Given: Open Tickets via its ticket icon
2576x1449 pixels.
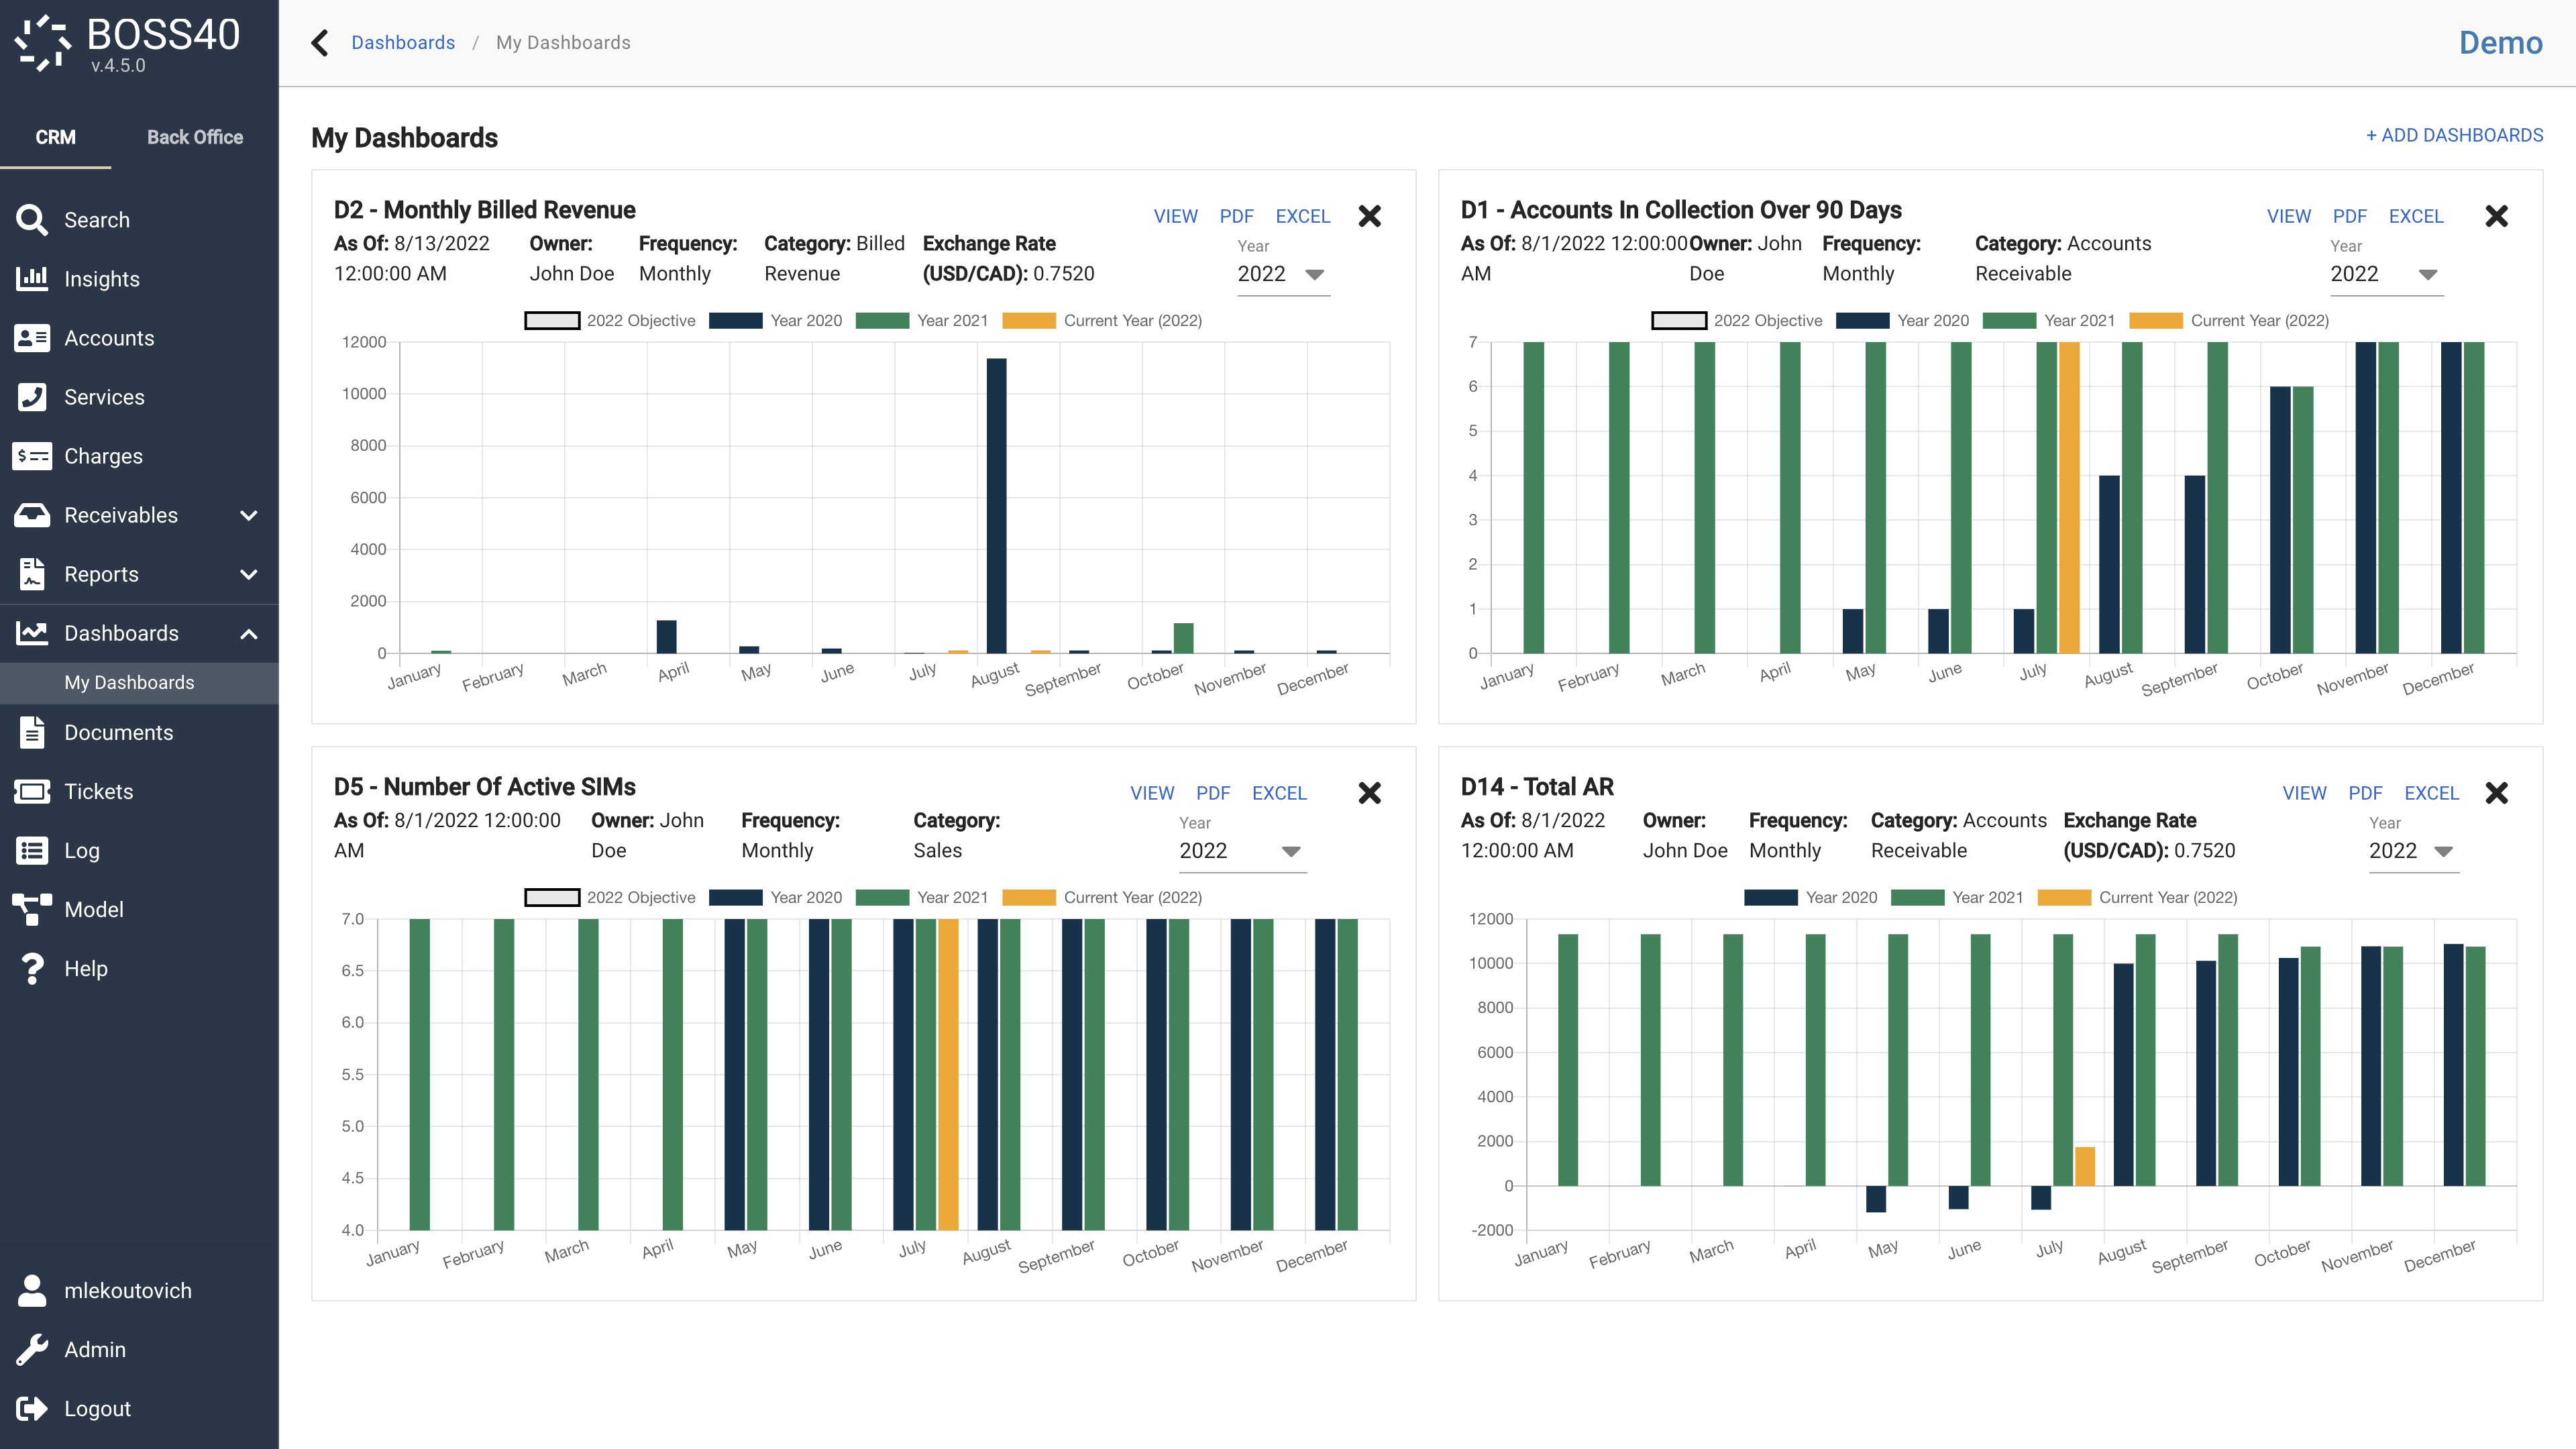Looking at the screenshot, I should 32,792.
